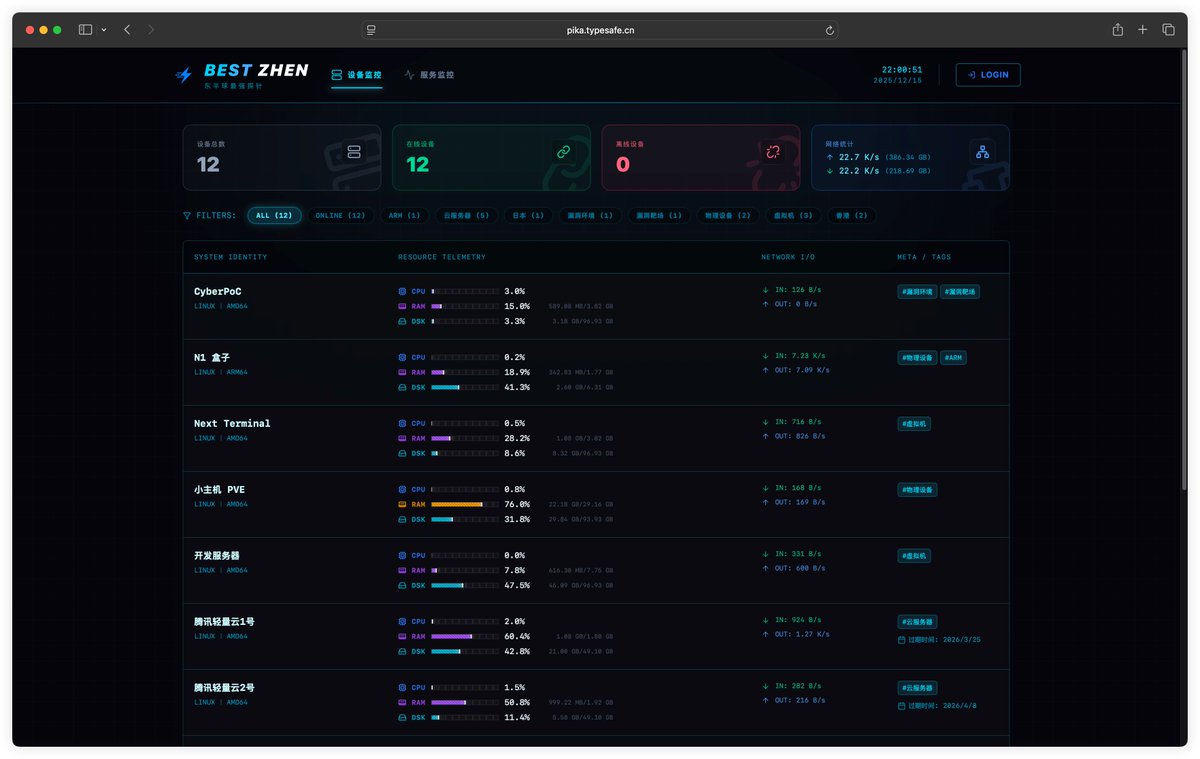This screenshot has height=759, width=1200.
Task: Click the IN: 7.23 K/s value
Action: 801,355
